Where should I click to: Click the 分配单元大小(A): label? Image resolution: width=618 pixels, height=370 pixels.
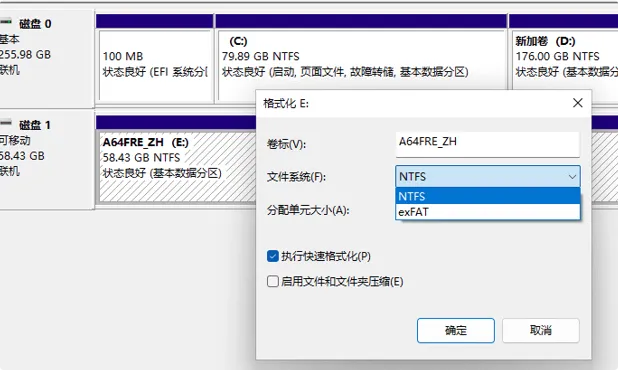pyautogui.click(x=308, y=210)
